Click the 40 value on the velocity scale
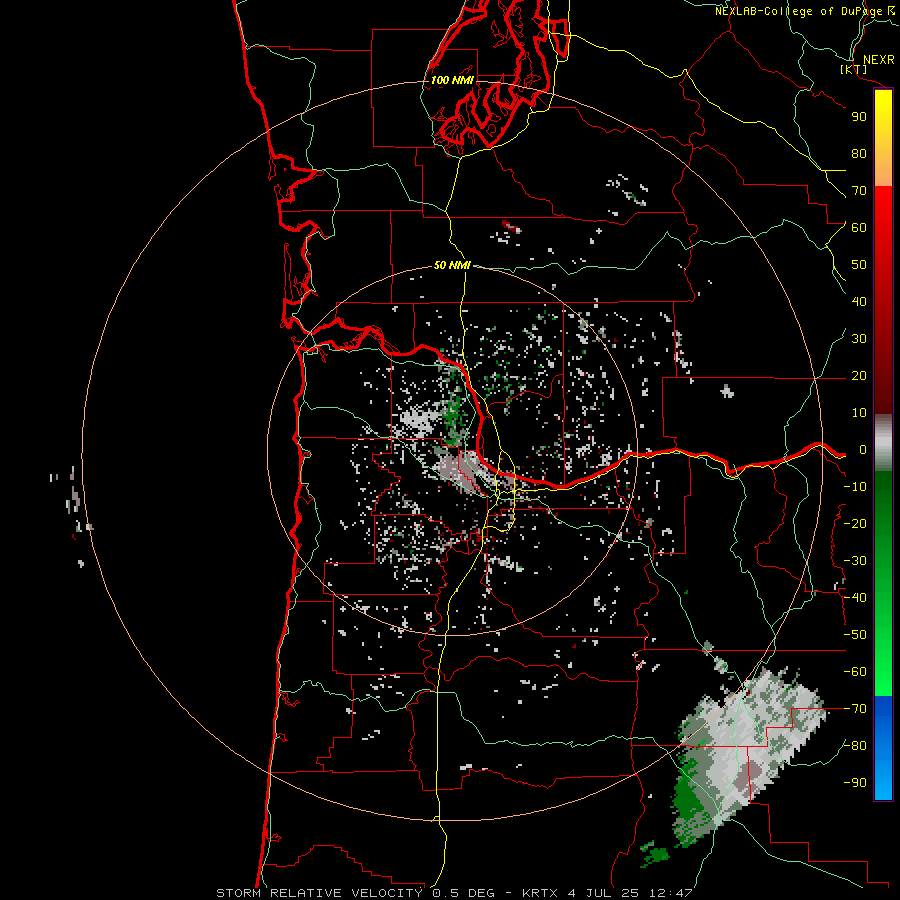Screen dimensions: 900x900 tap(859, 301)
